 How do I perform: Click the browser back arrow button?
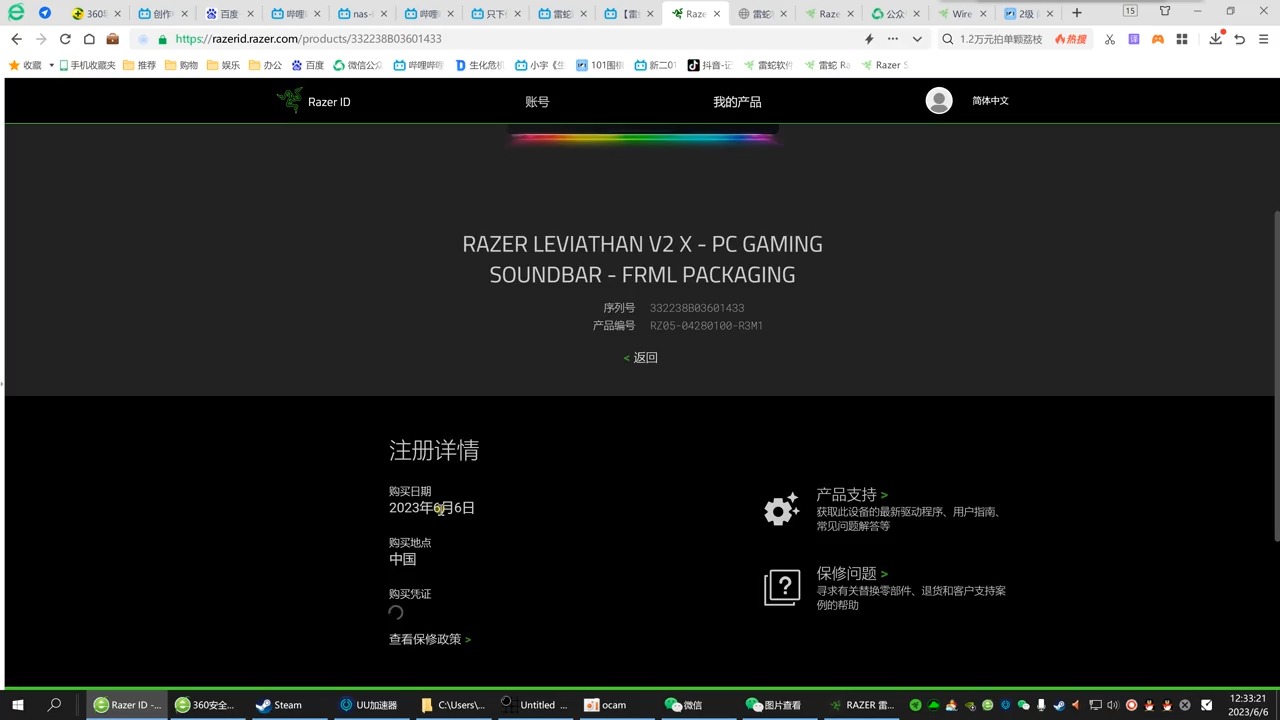[16, 39]
